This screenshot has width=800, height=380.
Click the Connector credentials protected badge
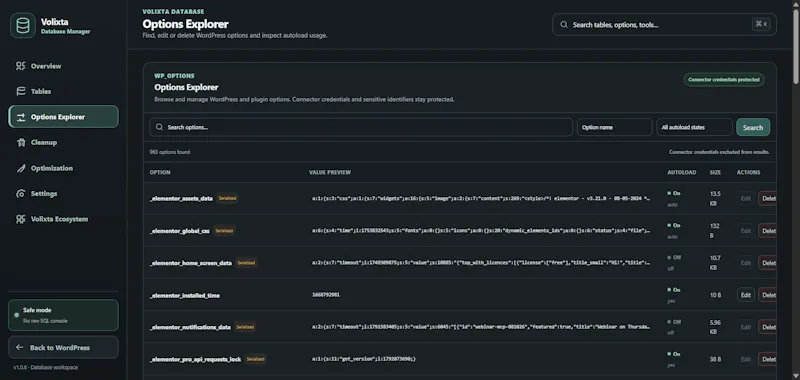pyautogui.click(x=724, y=80)
